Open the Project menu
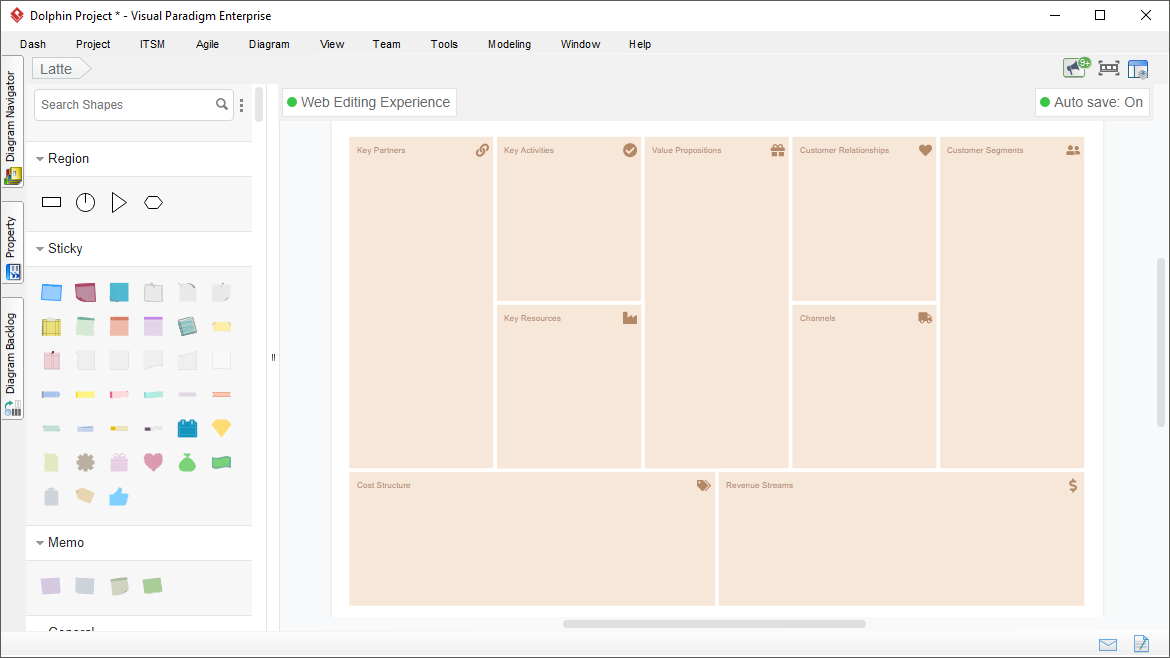This screenshot has width=1170, height=658. tap(93, 44)
